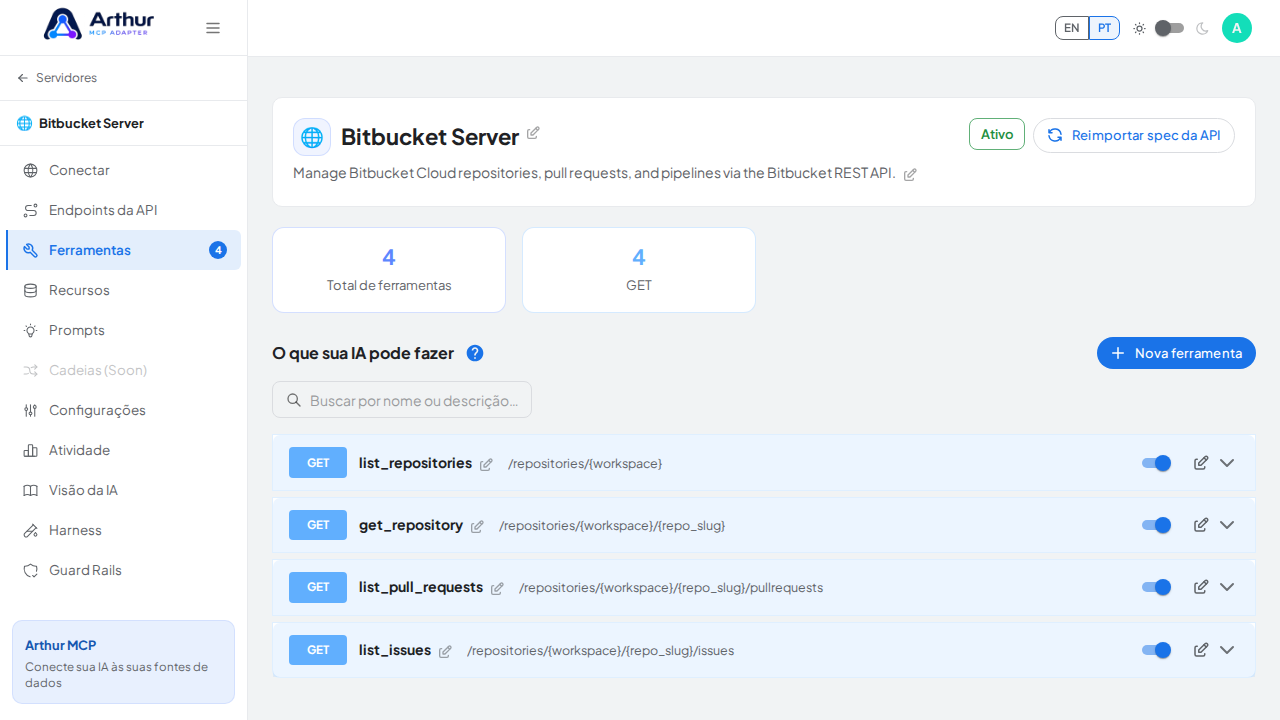Click the globe icon beside Bitbucket Server sidebar title
Image resolution: width=1280 pixels, height=720 pixels.
24,123
